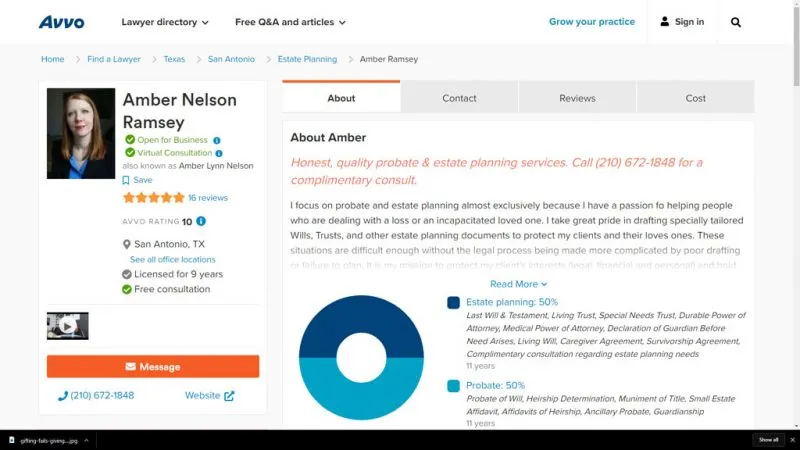
Task: Click the phone icon for (210) 672-1848
Action: 63,396
